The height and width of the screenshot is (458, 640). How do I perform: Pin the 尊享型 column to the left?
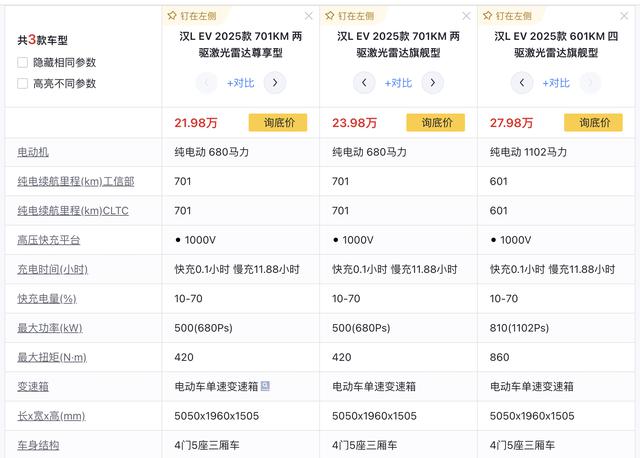coord(192,16)
